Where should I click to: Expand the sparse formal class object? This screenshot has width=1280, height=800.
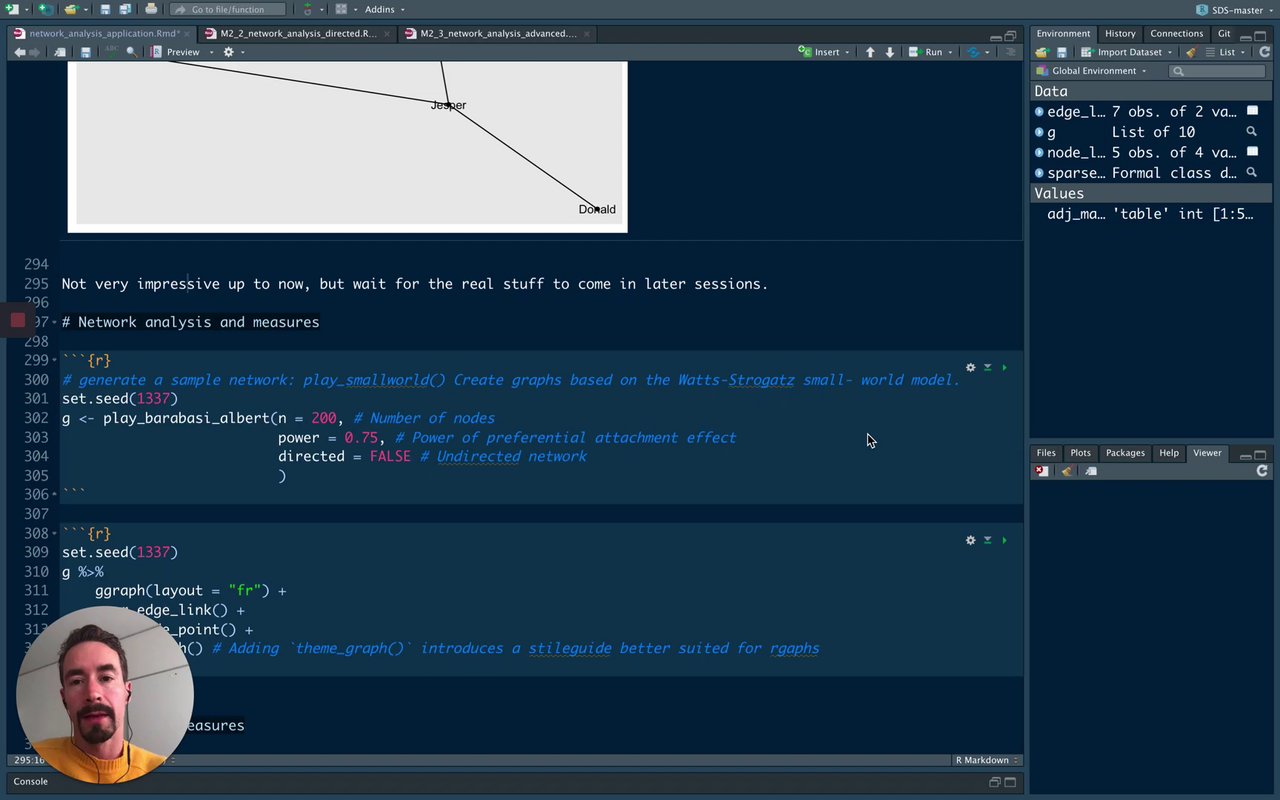coord(1040,173)
